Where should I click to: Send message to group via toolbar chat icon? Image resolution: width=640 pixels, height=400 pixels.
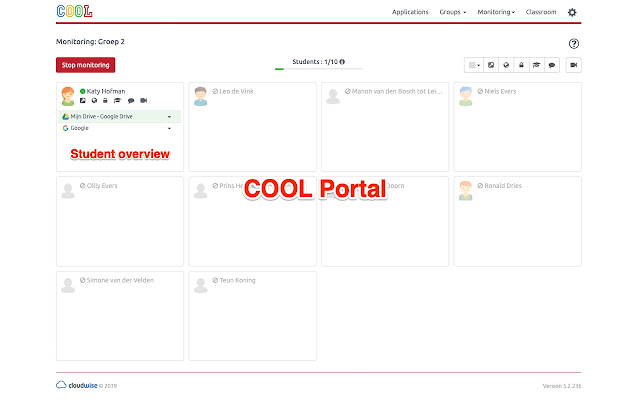point(552,65)
